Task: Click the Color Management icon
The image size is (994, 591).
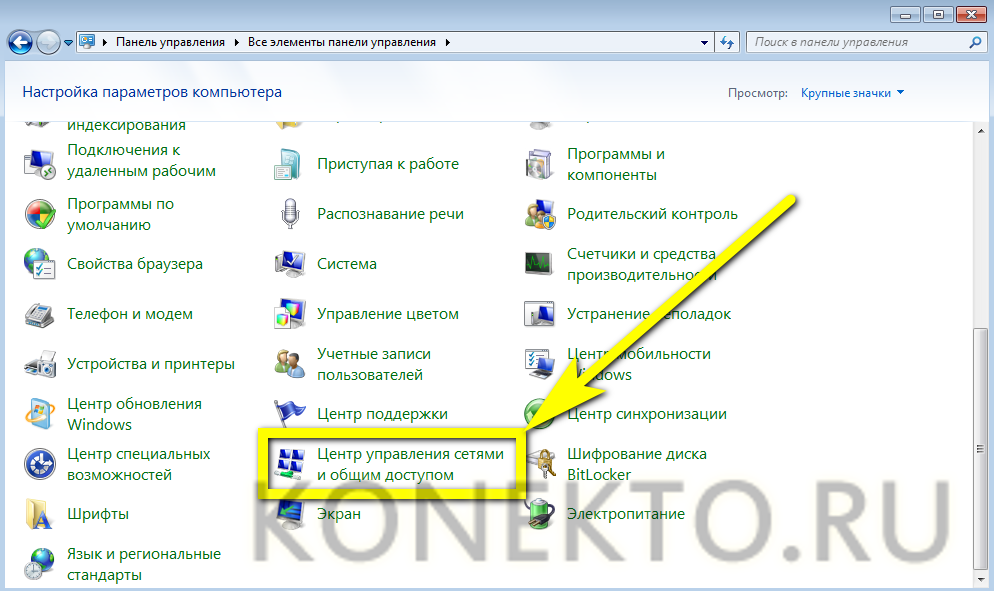Action: pyautogui.click(x=290, y=314)
